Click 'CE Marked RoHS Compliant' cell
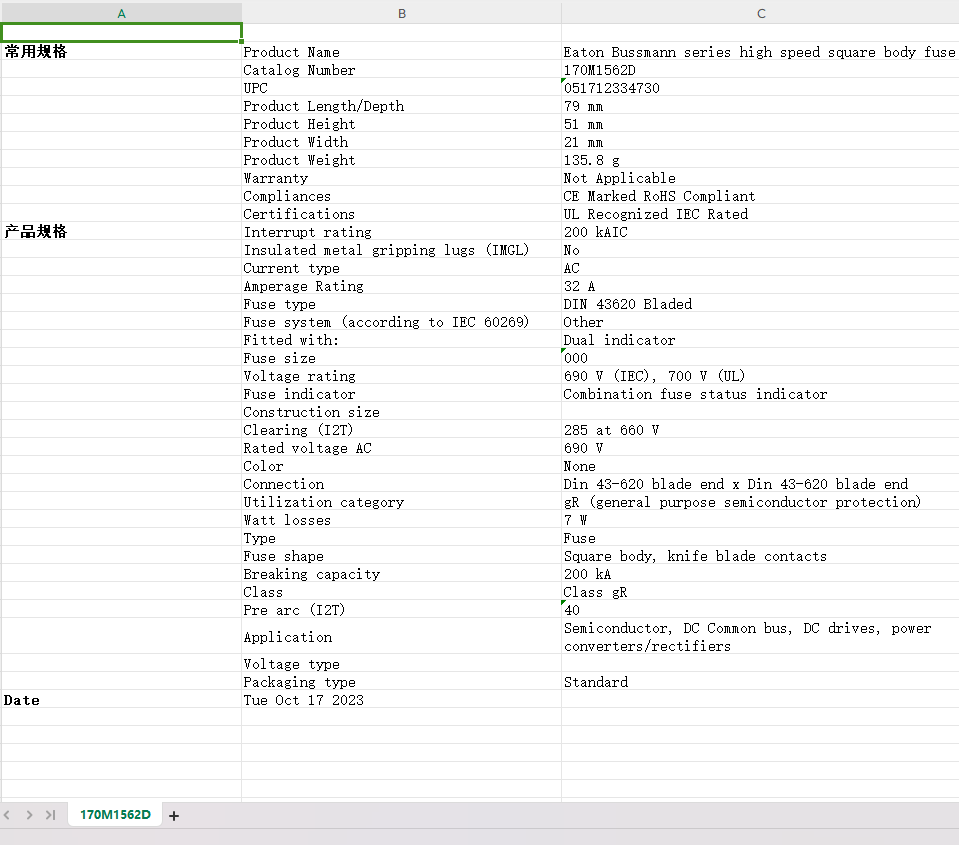Image resolution: width=959 pixels, height=845 pixels. coord(760,196)
